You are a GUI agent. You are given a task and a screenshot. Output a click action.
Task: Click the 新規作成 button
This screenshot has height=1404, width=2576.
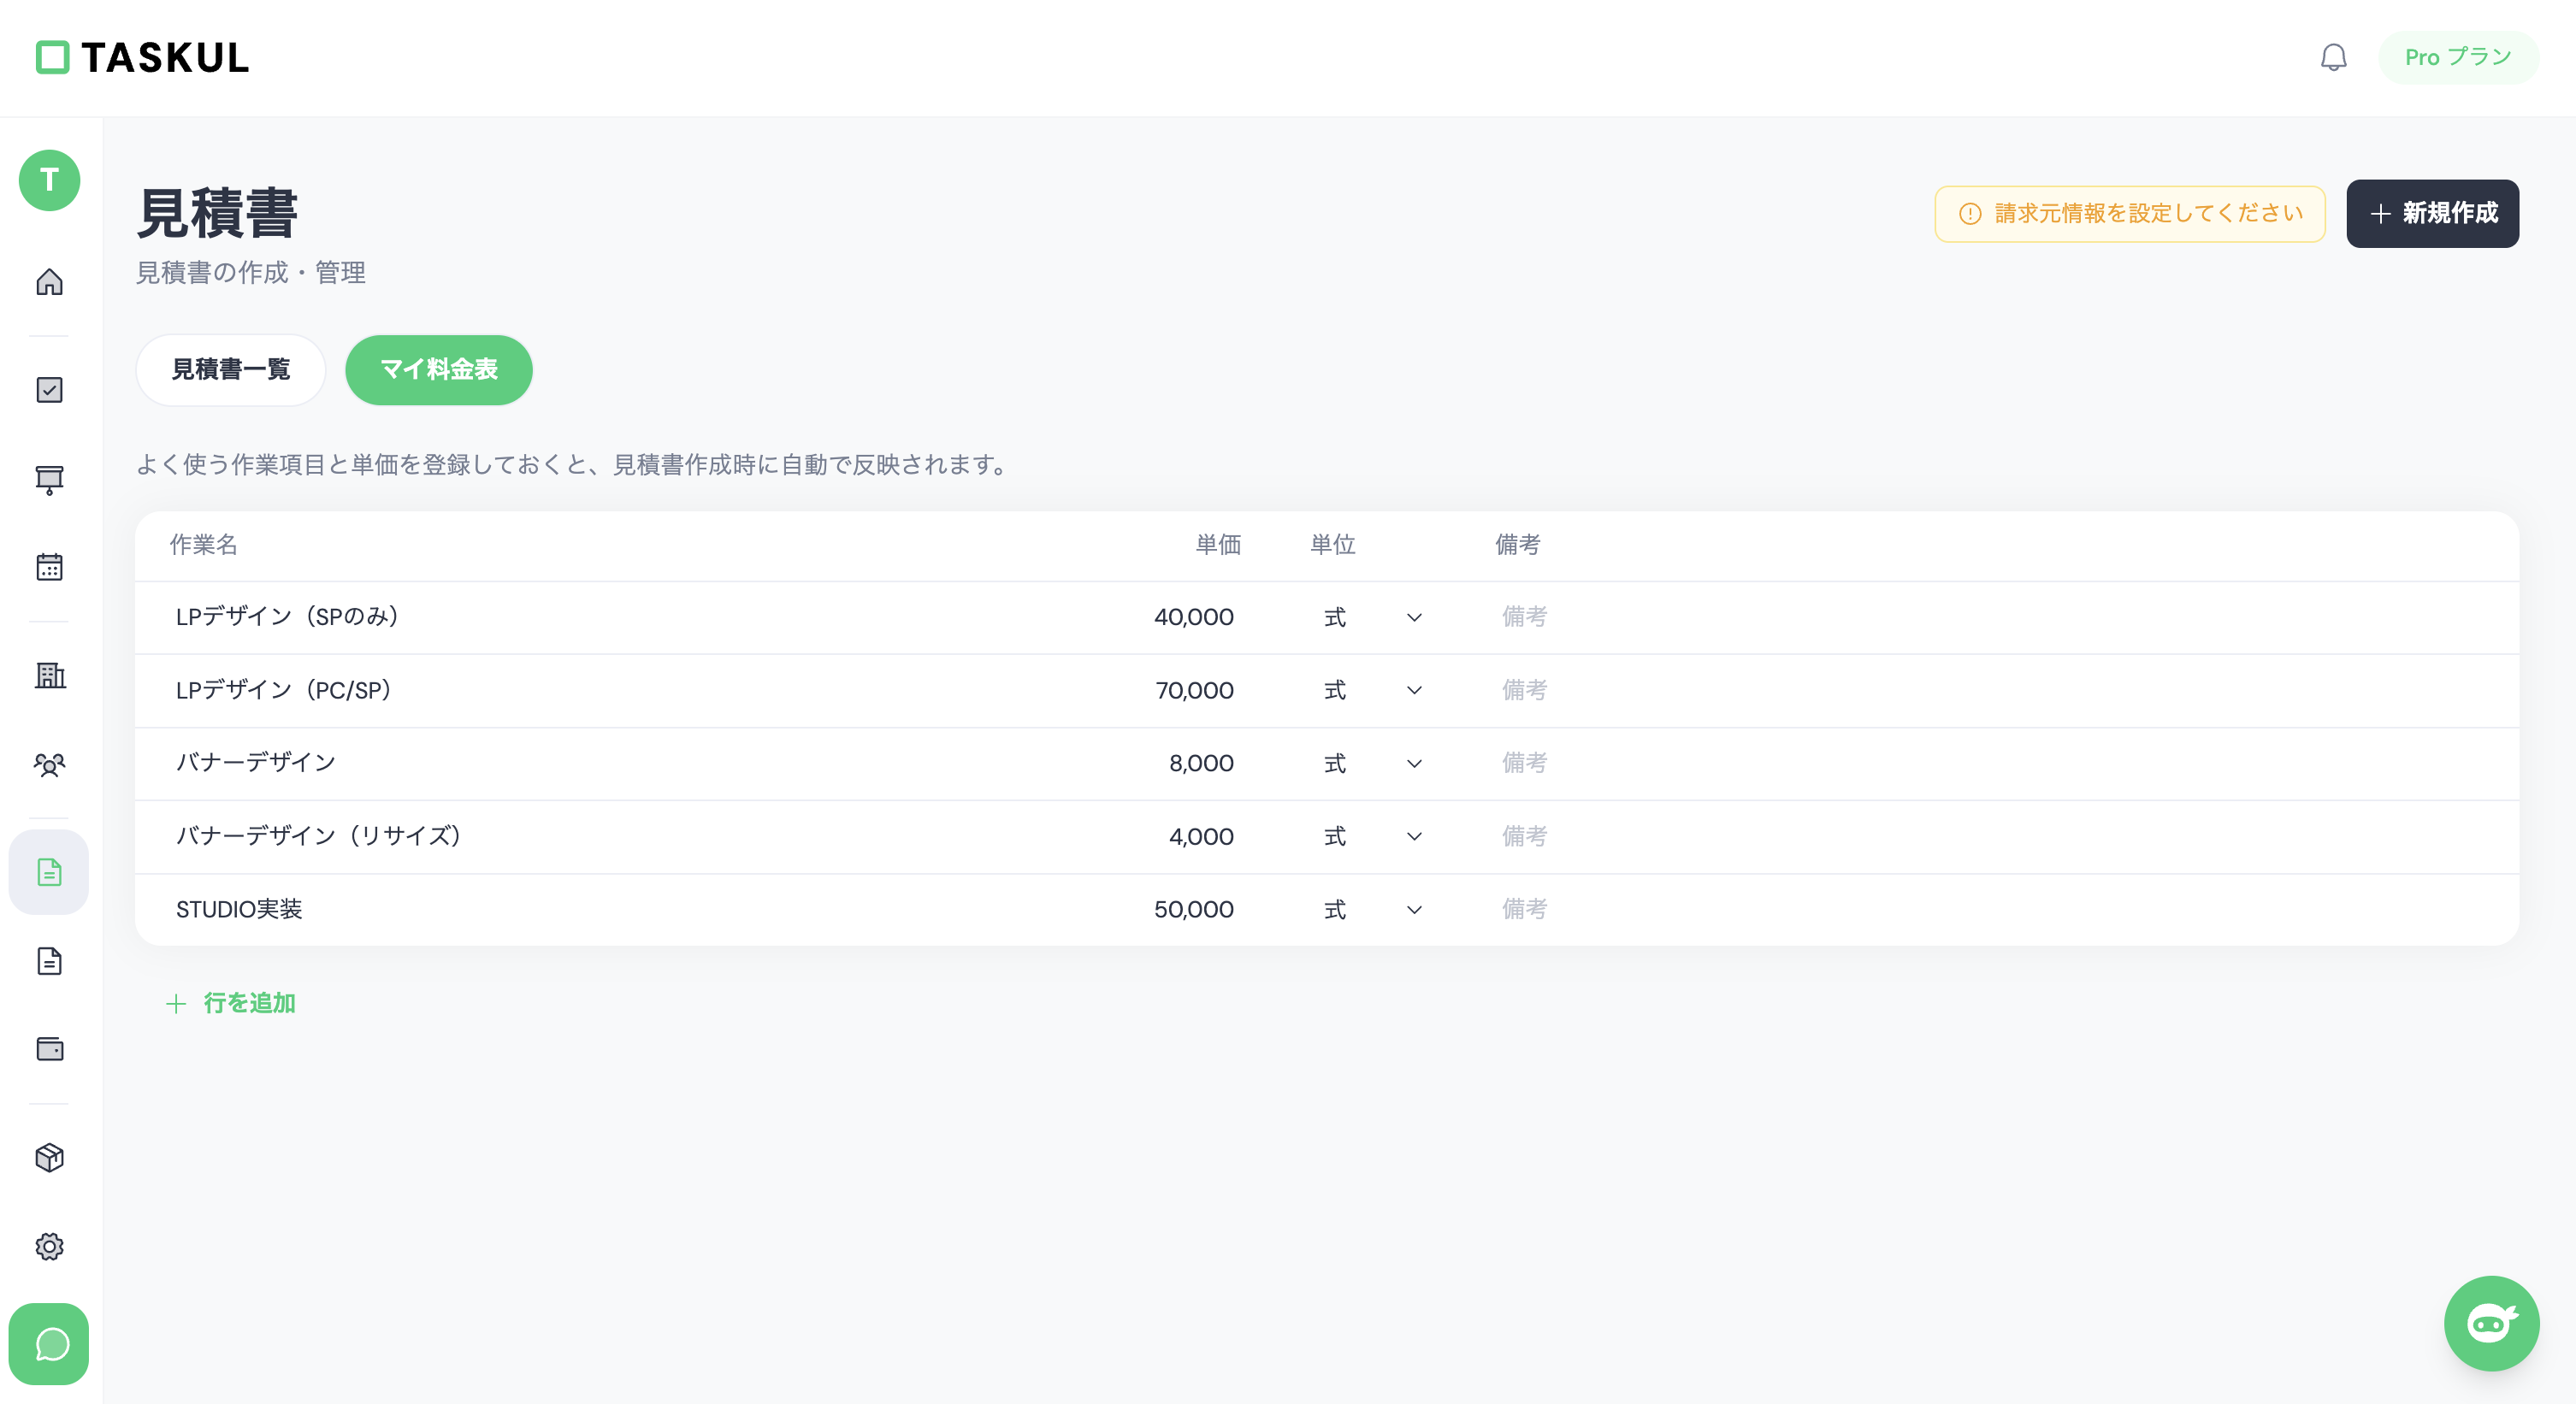2432,213
